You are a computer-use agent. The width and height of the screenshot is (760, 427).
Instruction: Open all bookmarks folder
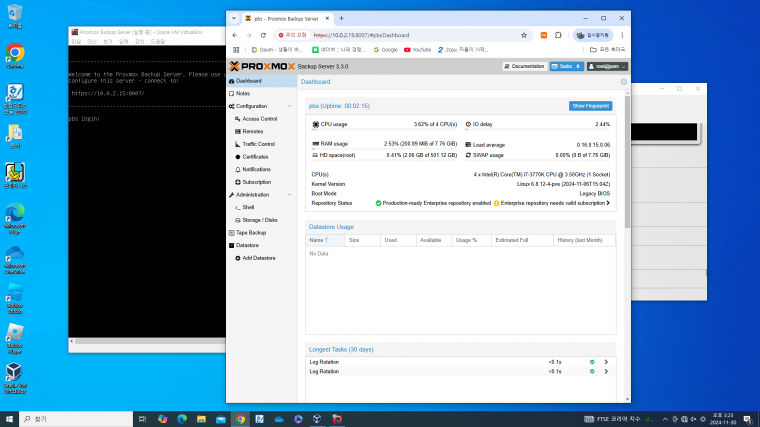click(x=607, y=50)
